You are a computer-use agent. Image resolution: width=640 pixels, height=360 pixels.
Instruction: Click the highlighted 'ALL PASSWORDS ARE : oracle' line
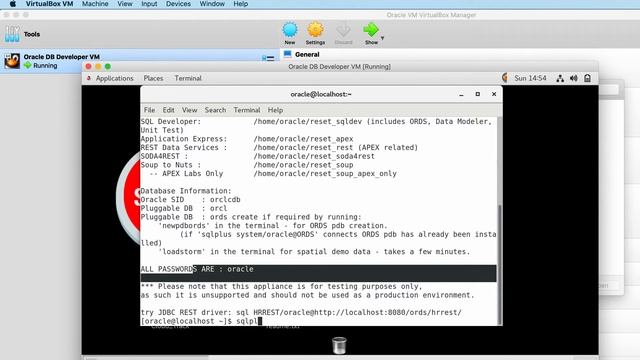pyautogui.click(x=318, y=269)
